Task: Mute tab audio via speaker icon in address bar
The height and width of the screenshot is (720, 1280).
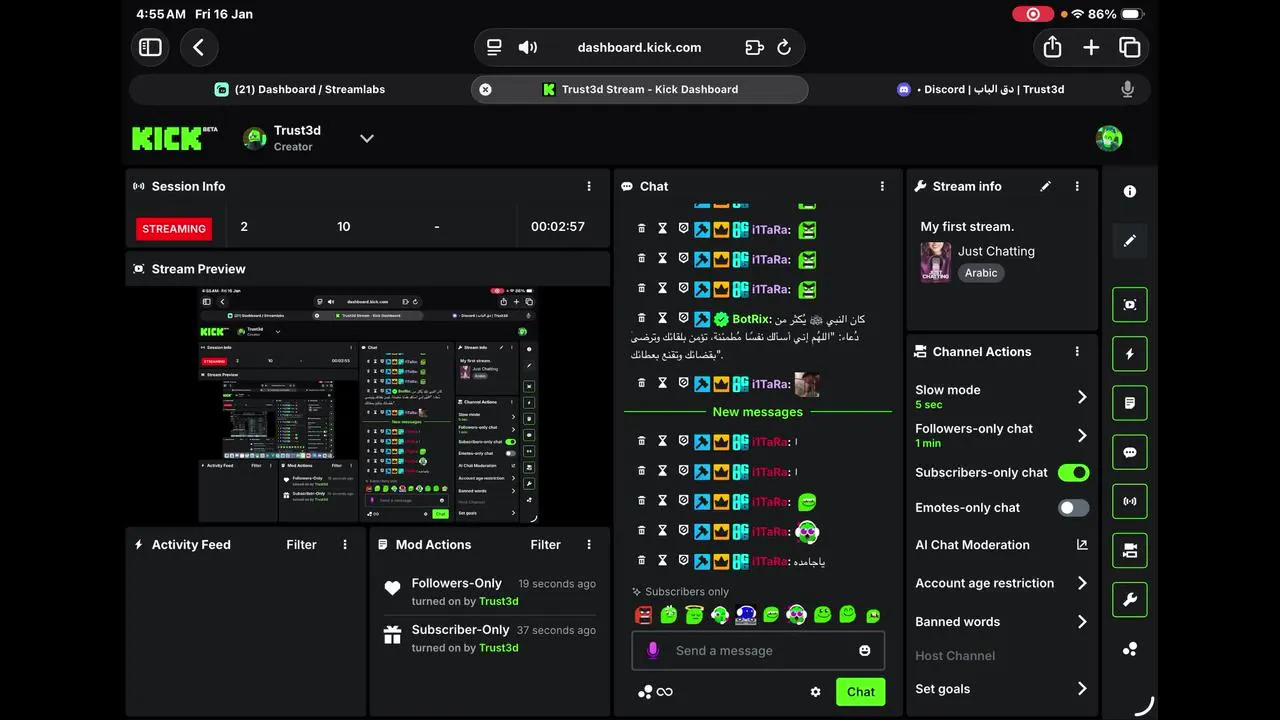Action: pos(527,47)
